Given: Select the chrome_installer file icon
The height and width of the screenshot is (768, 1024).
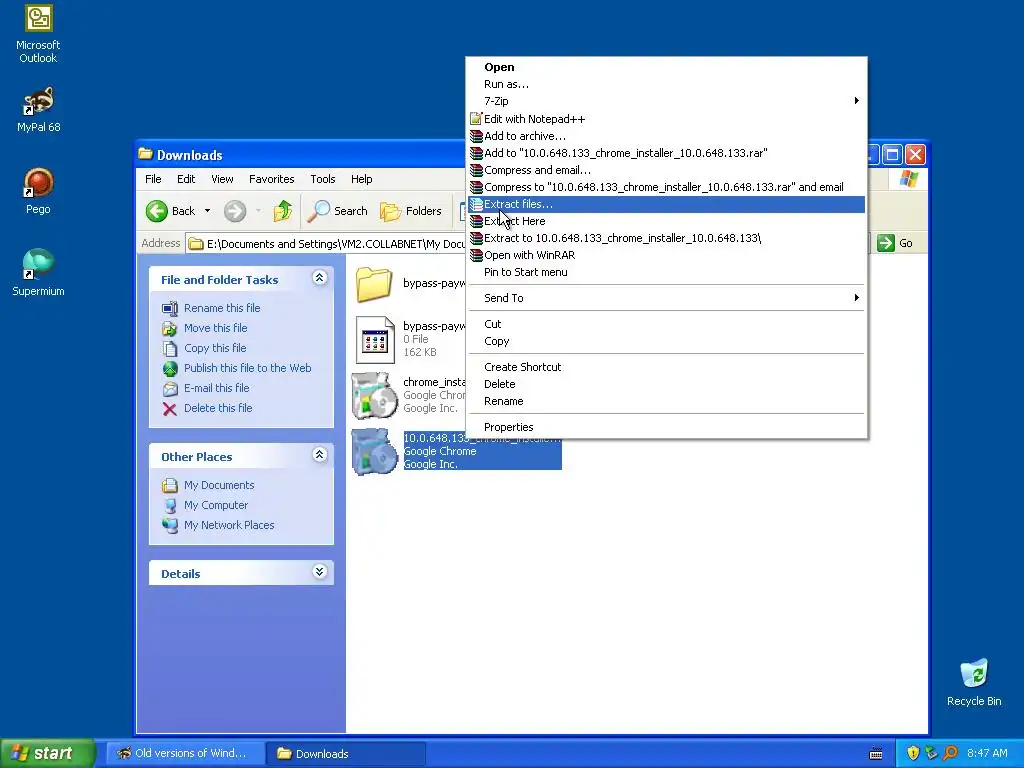Looking at the screenshot, I should 374,396.
